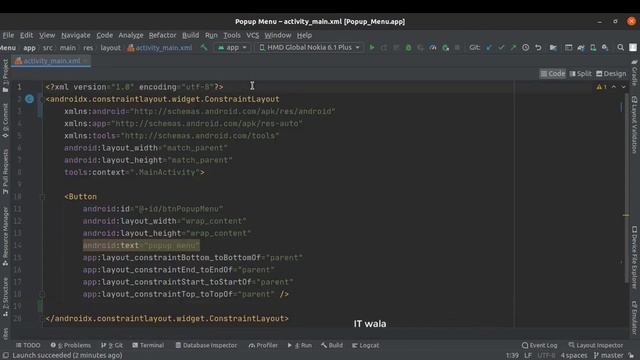Open the Refactor menu
This screenshot has height=360, width=640.
tap(162, 35)
